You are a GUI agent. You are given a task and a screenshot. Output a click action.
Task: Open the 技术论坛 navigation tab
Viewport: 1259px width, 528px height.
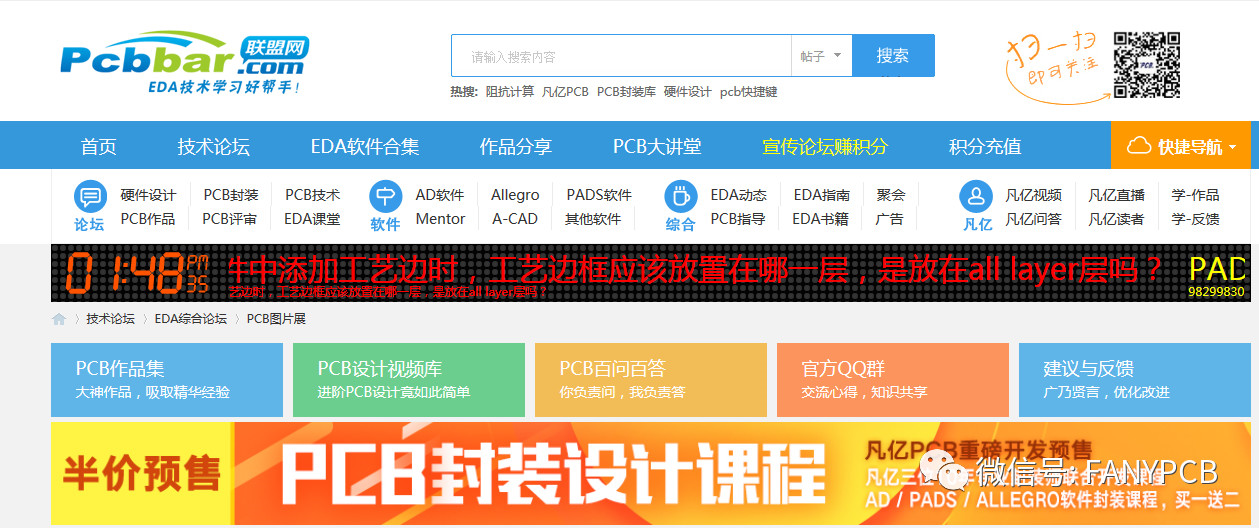coord(213,147)
